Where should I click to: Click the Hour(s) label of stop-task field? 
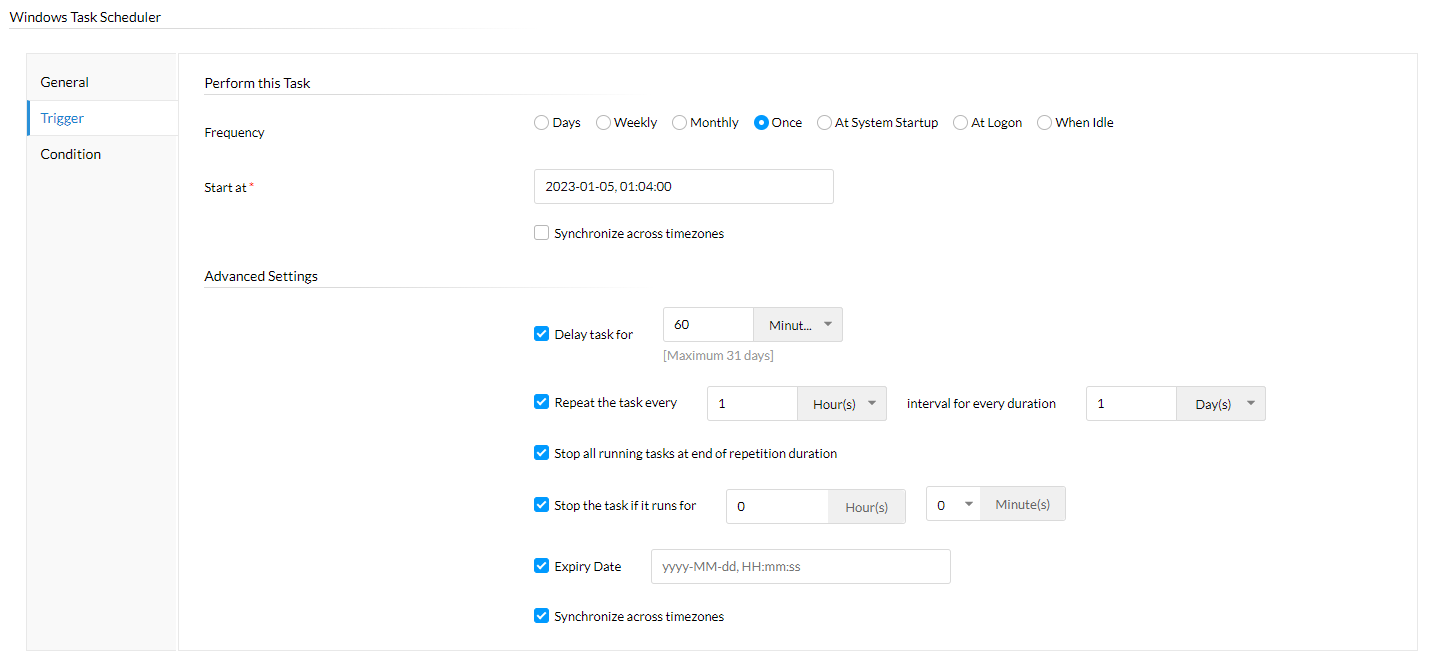pyautogui.click(x=867, y=507)
